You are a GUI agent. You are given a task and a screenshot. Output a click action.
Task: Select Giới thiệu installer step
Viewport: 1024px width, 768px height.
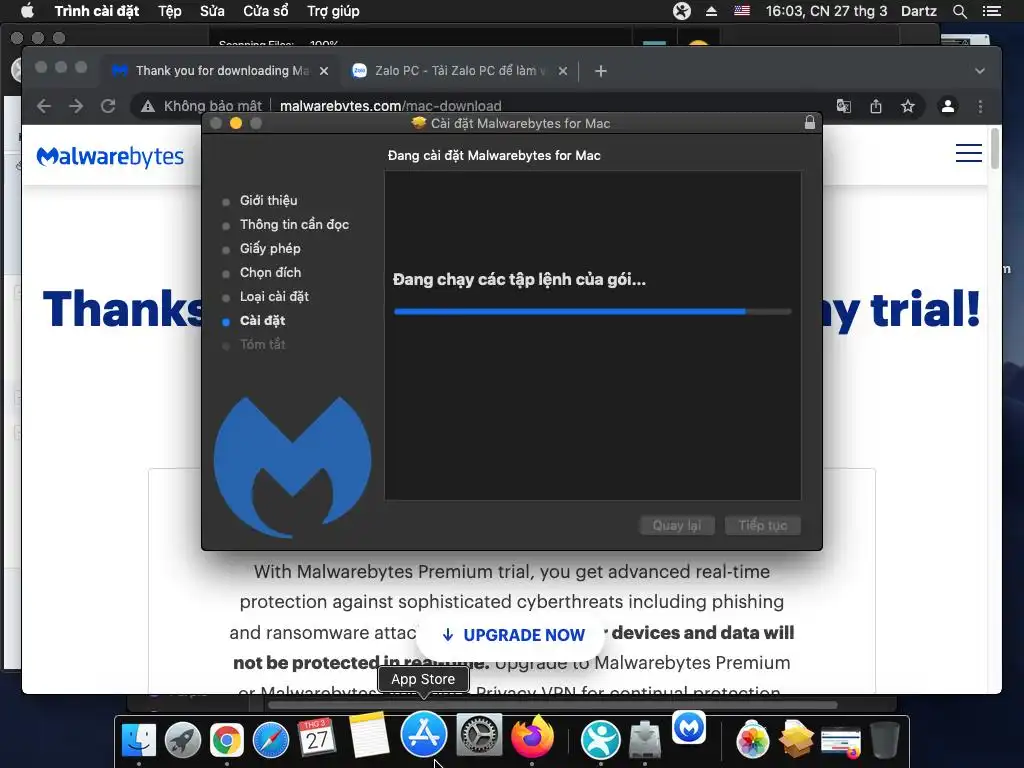point(268,200)
